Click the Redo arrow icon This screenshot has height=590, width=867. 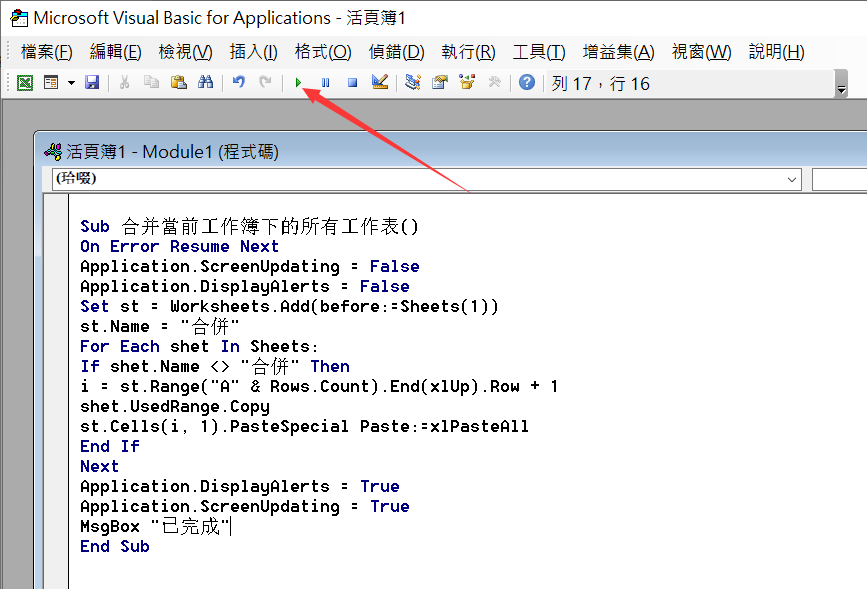265,83
